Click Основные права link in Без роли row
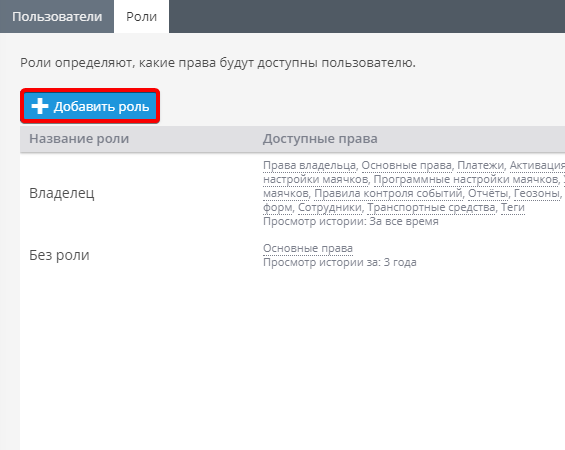 pyautogui.click(x=308, y=248)
